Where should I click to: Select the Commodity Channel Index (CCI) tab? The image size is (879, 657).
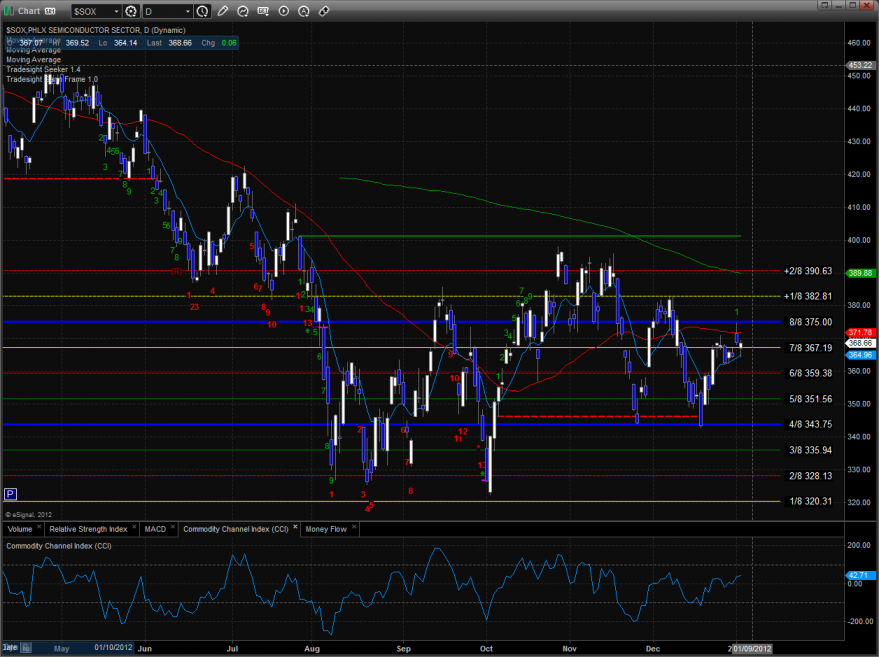235,529
